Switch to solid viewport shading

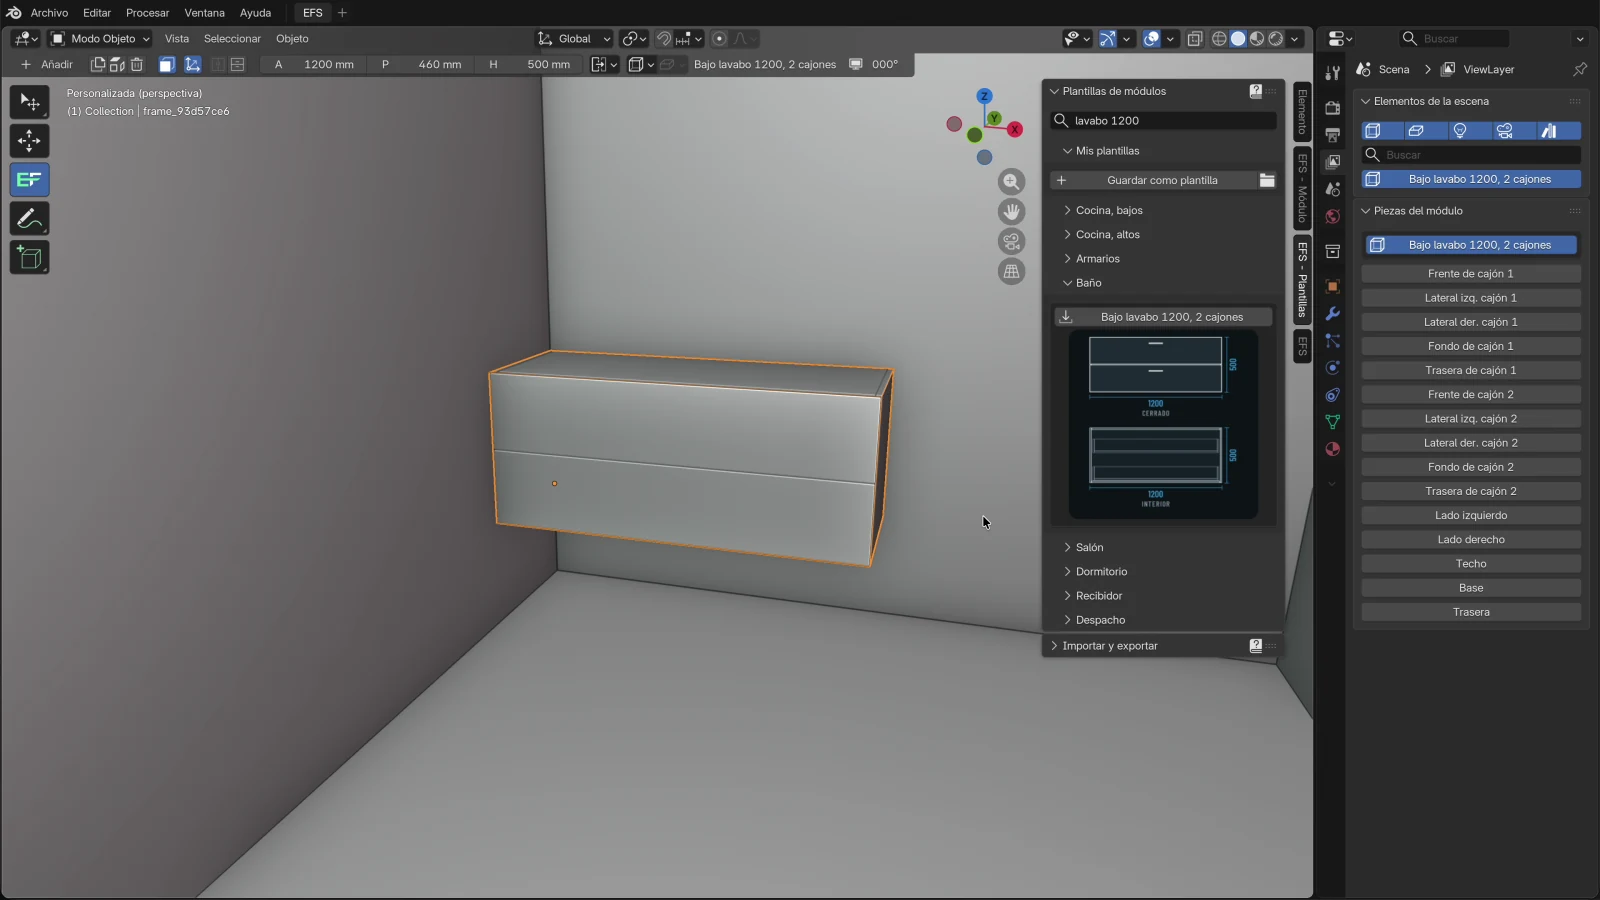1238,39
